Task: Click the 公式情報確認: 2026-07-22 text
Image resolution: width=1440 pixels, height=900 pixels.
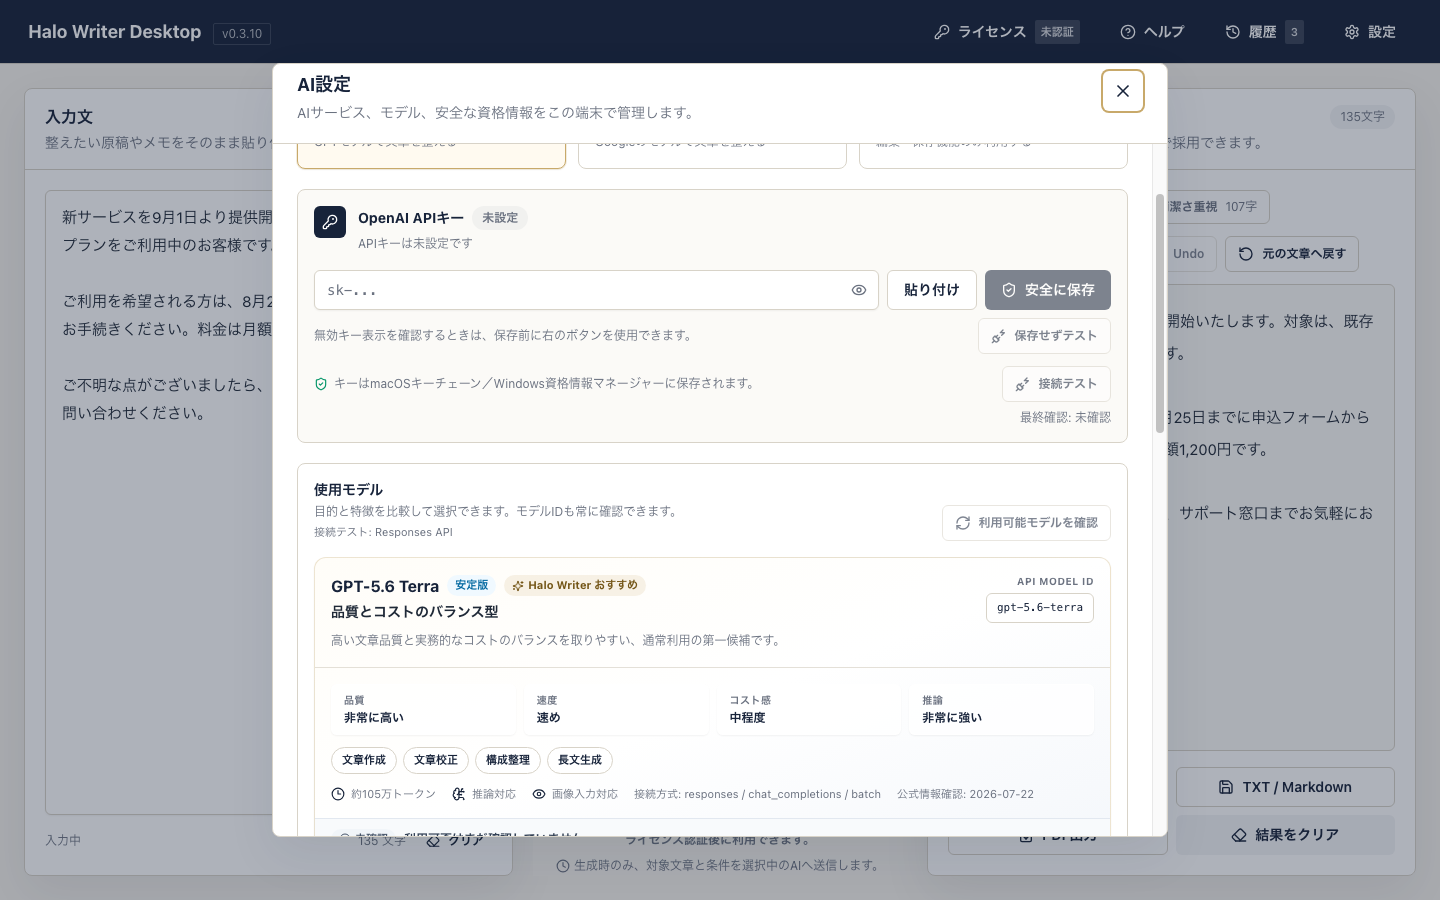Action: pyautogui.click(x=965, y=794)
